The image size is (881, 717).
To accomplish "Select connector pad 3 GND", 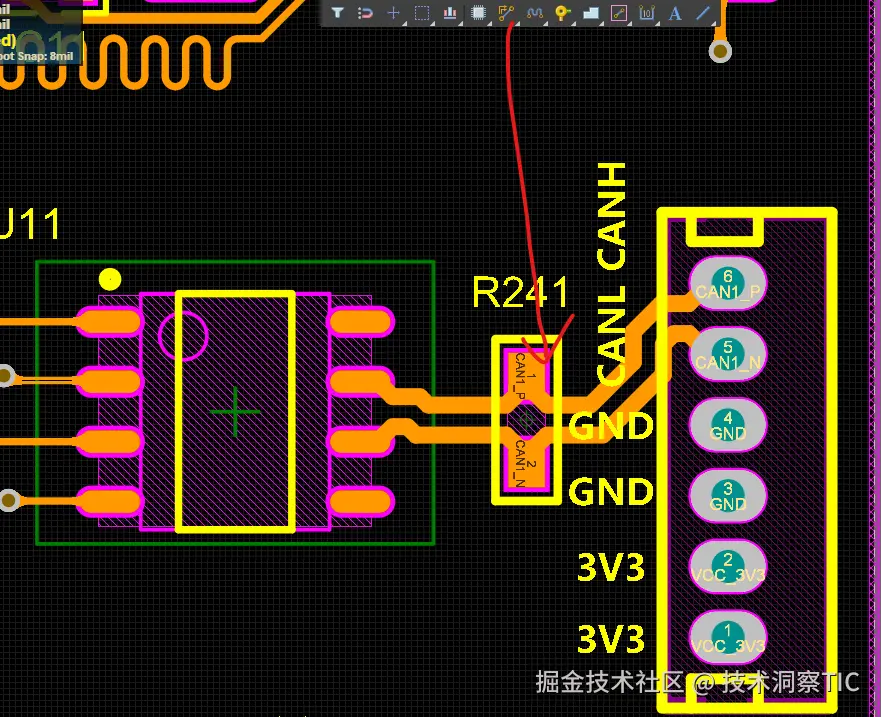I will [x=728, y=496].
